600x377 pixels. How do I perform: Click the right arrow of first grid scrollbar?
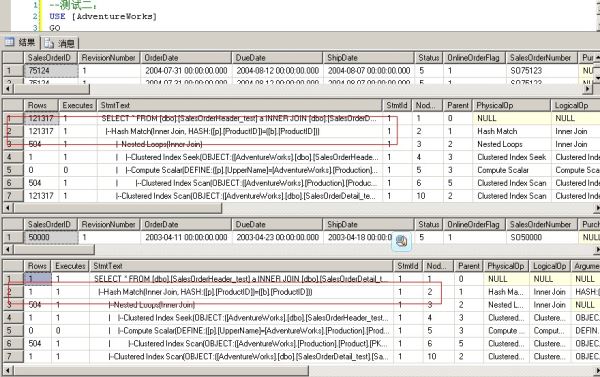[x=588, y=89]
